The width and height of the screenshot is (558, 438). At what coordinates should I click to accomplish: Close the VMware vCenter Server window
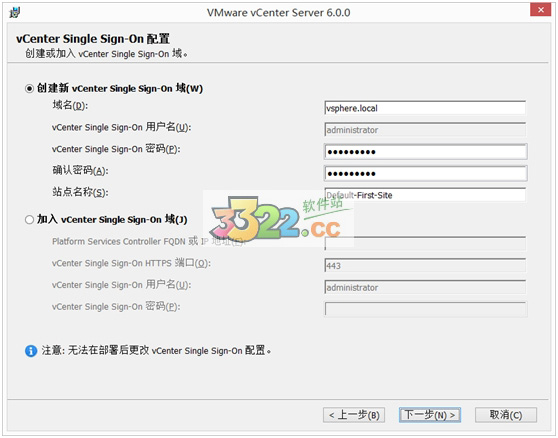(540, 10)
